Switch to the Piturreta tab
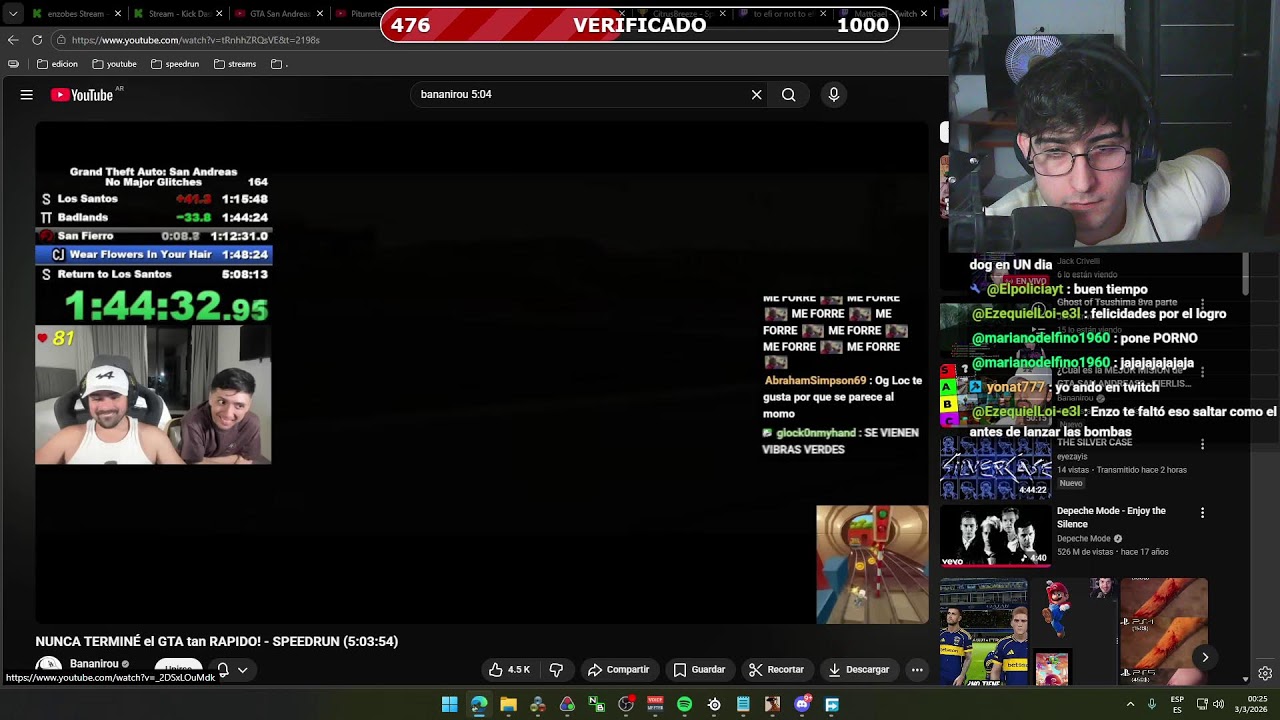This screenshot has height=720, width=1280. [x=360, y=14]
